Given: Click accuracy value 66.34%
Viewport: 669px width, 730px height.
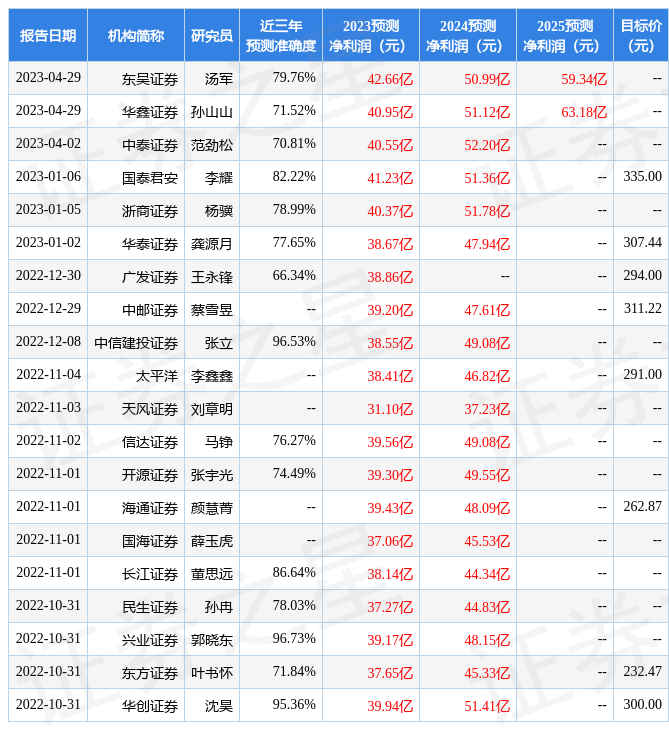Looking at the screenshot, I should [294, 276].
